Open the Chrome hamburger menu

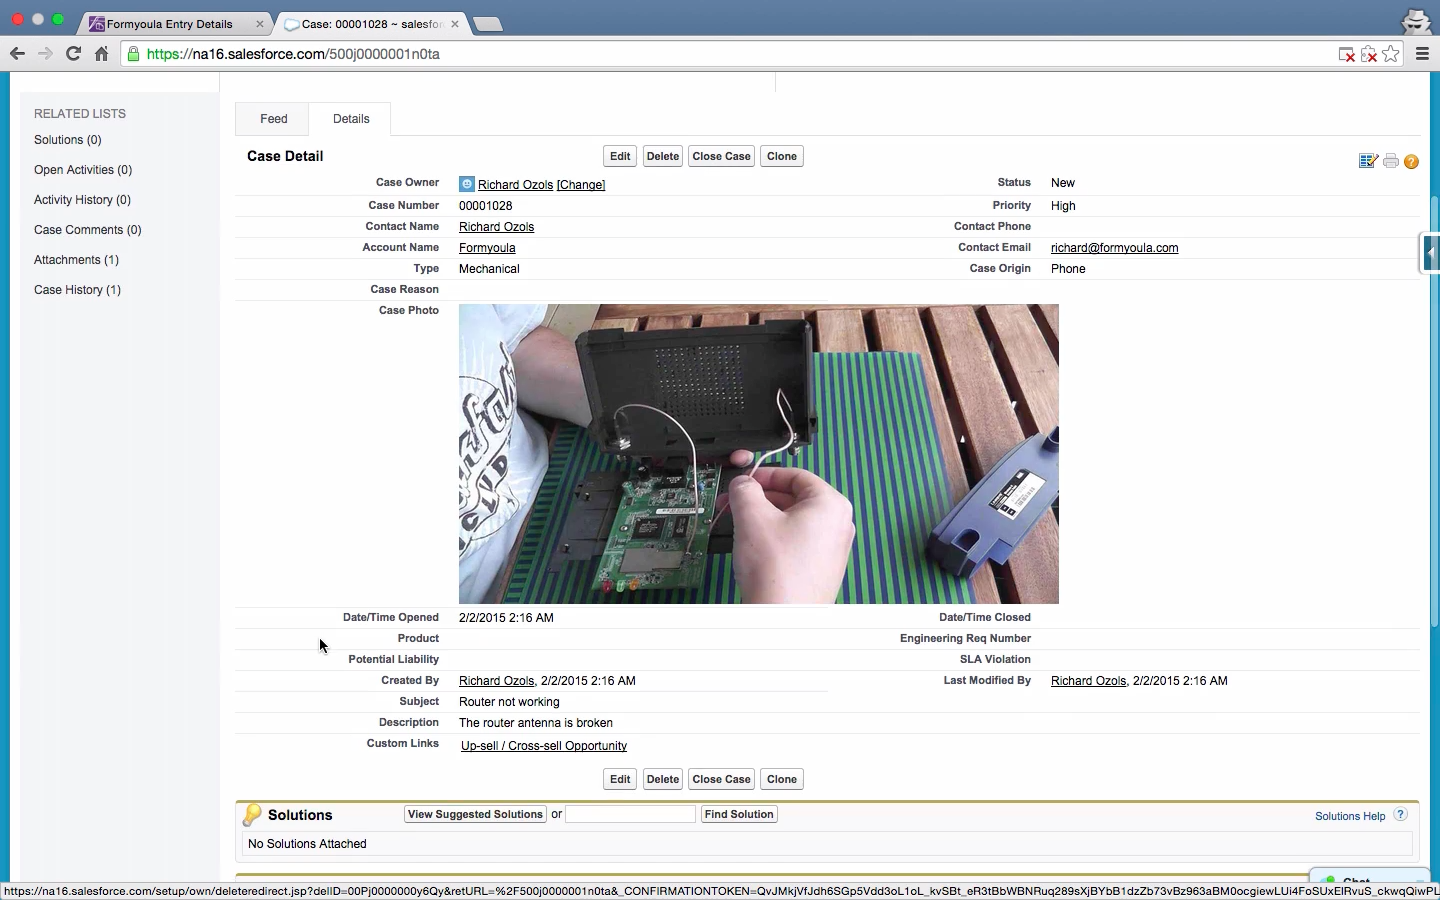1422,54
